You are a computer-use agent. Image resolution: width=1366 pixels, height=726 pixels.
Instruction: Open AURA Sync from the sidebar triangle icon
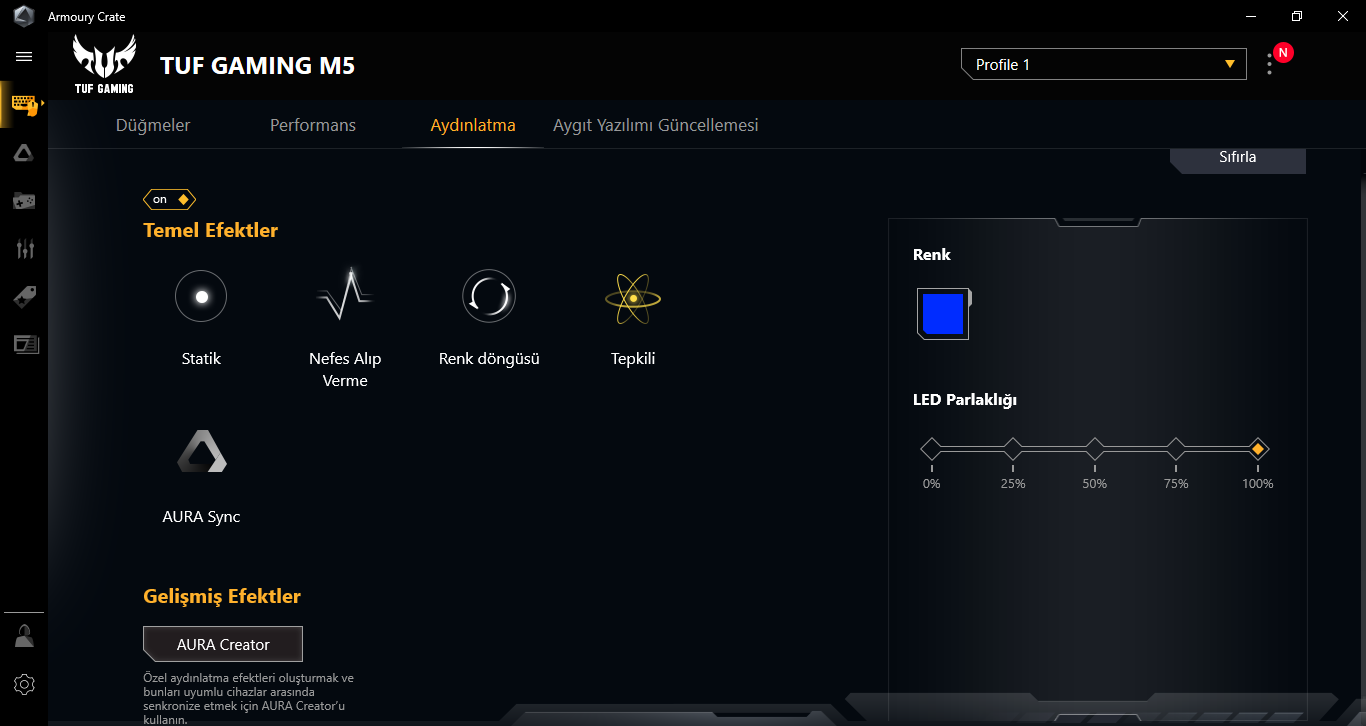pos(24,152)
